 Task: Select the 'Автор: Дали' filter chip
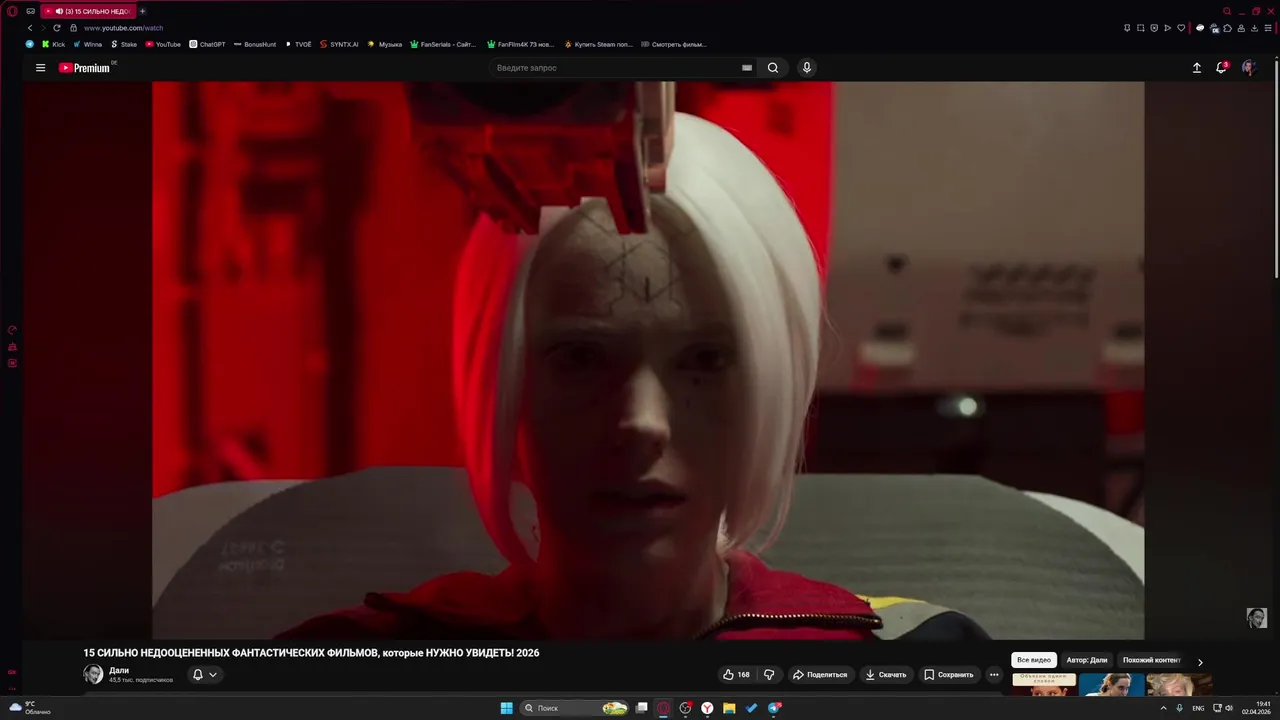pyautogui.click(x=1087, y=660)
